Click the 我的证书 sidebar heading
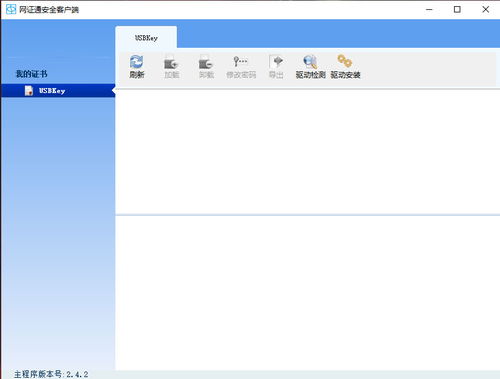 click(x=32, y=74)
